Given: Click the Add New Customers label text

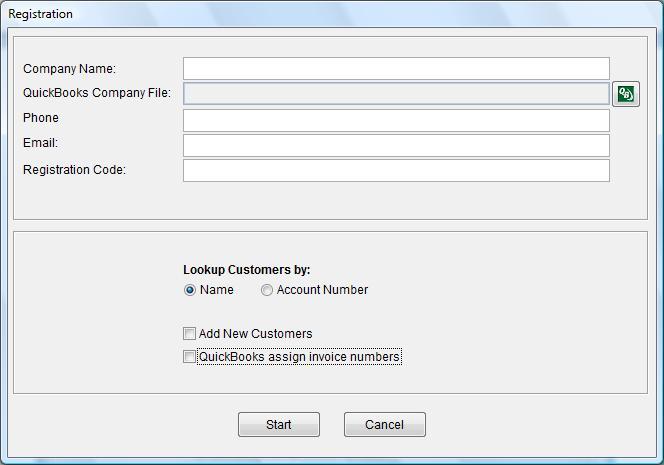Looking at the screenshot, I should coord(255,334).
